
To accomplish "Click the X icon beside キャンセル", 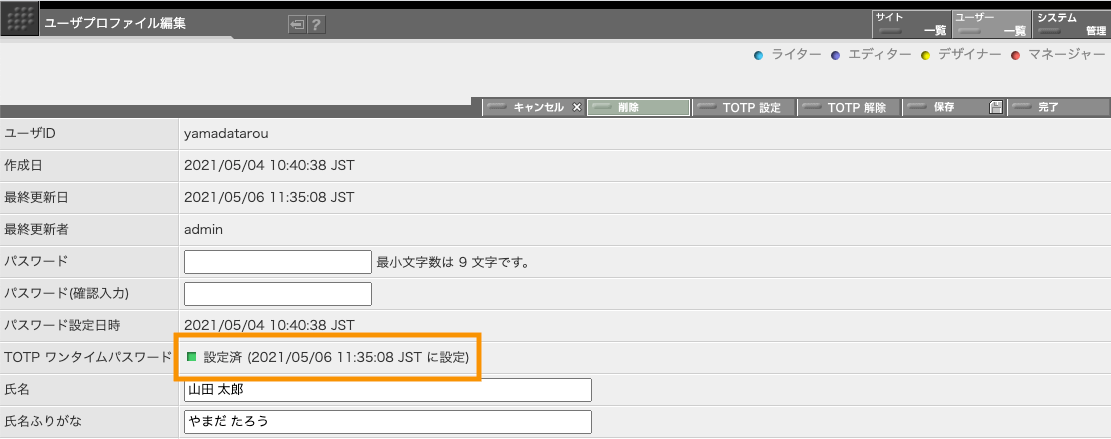I will pyautogui.click(x=576, y=108).
